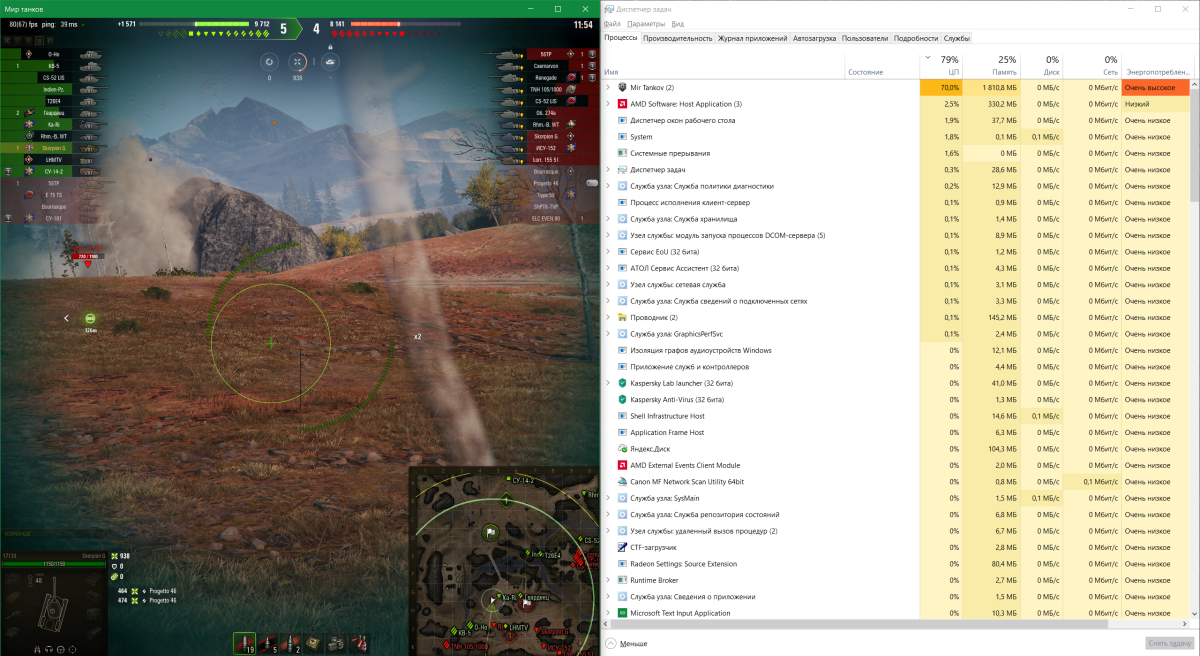Use the fire extinguisher consumable in game
This screenshot has width=1200, height=656.
361,643
